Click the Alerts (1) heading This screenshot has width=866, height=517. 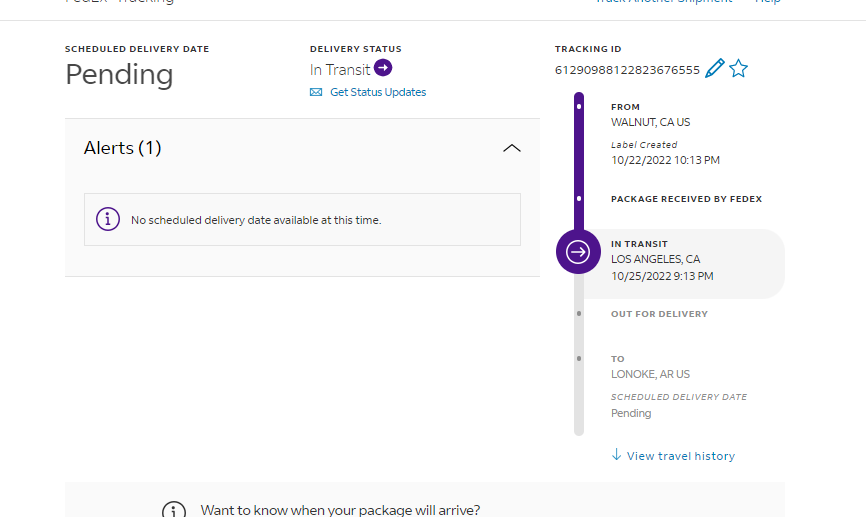pyautogui.click(x=123, y=148)
